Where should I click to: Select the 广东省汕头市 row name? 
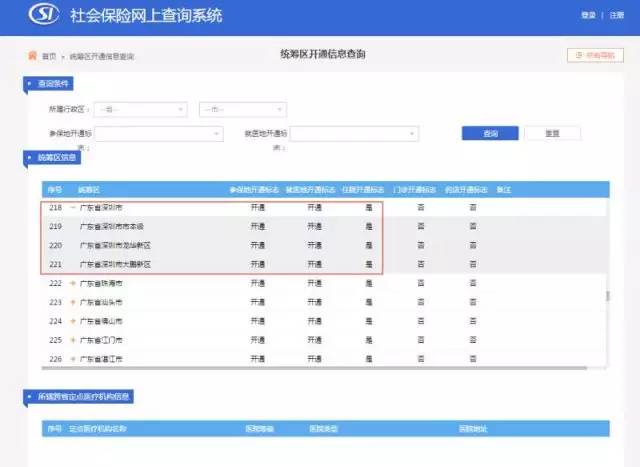click(x=101, y=302)
